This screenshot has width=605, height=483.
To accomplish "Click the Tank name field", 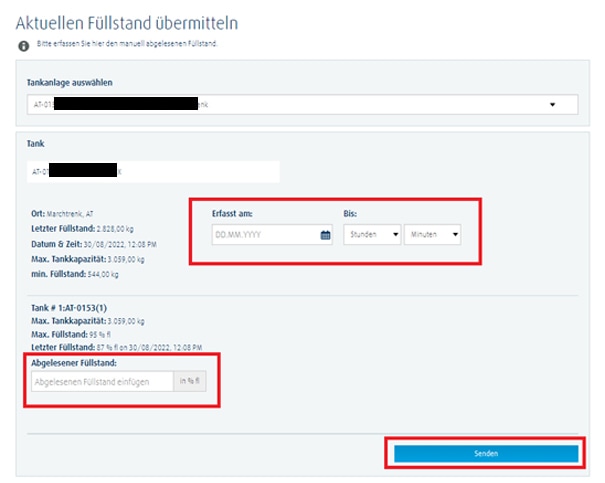I will tap(153, 172).
